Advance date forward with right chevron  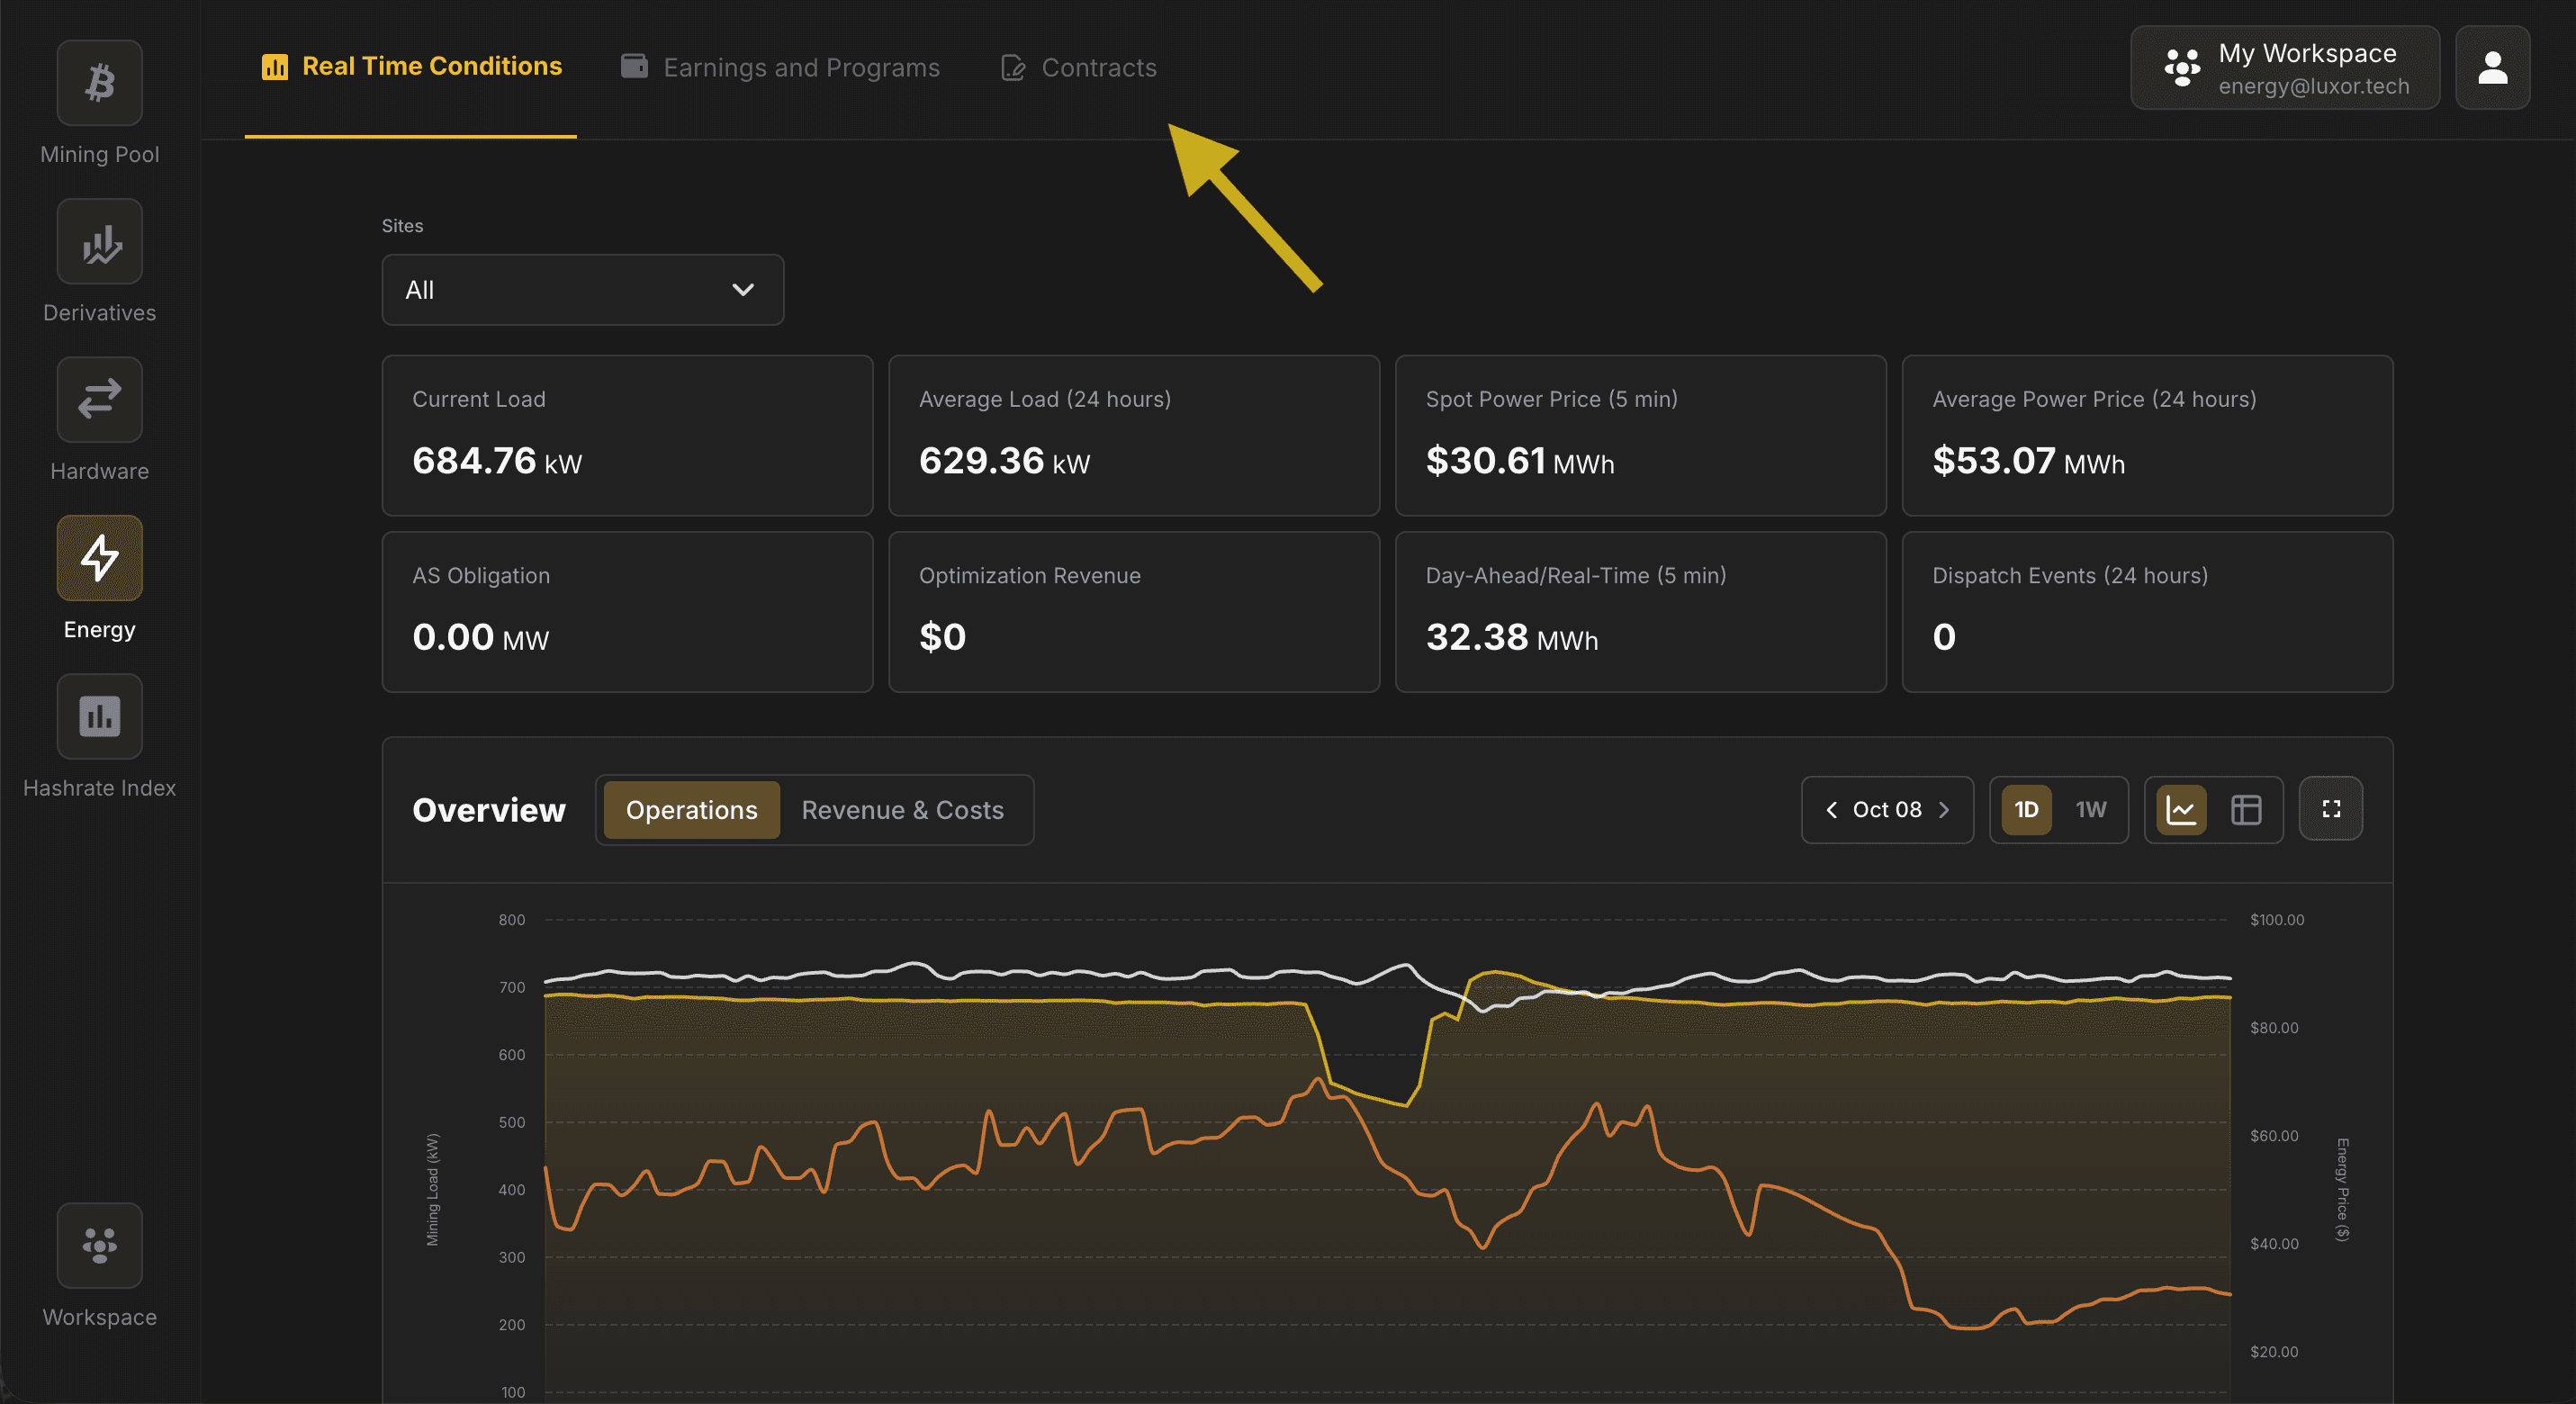[1943, 810]
